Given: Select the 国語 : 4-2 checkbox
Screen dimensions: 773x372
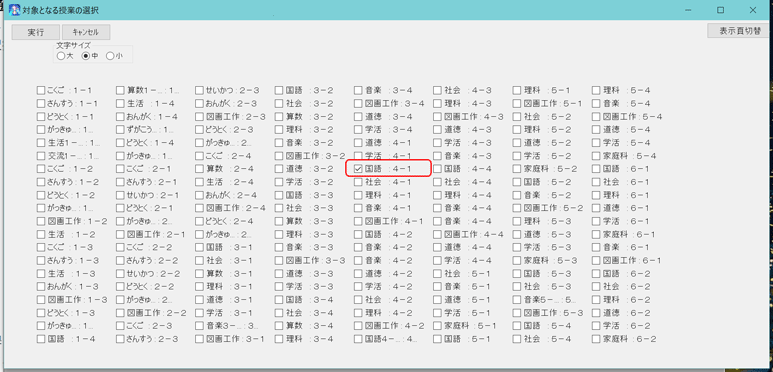Looking at the screenshot, I should (x=358, y=234).
